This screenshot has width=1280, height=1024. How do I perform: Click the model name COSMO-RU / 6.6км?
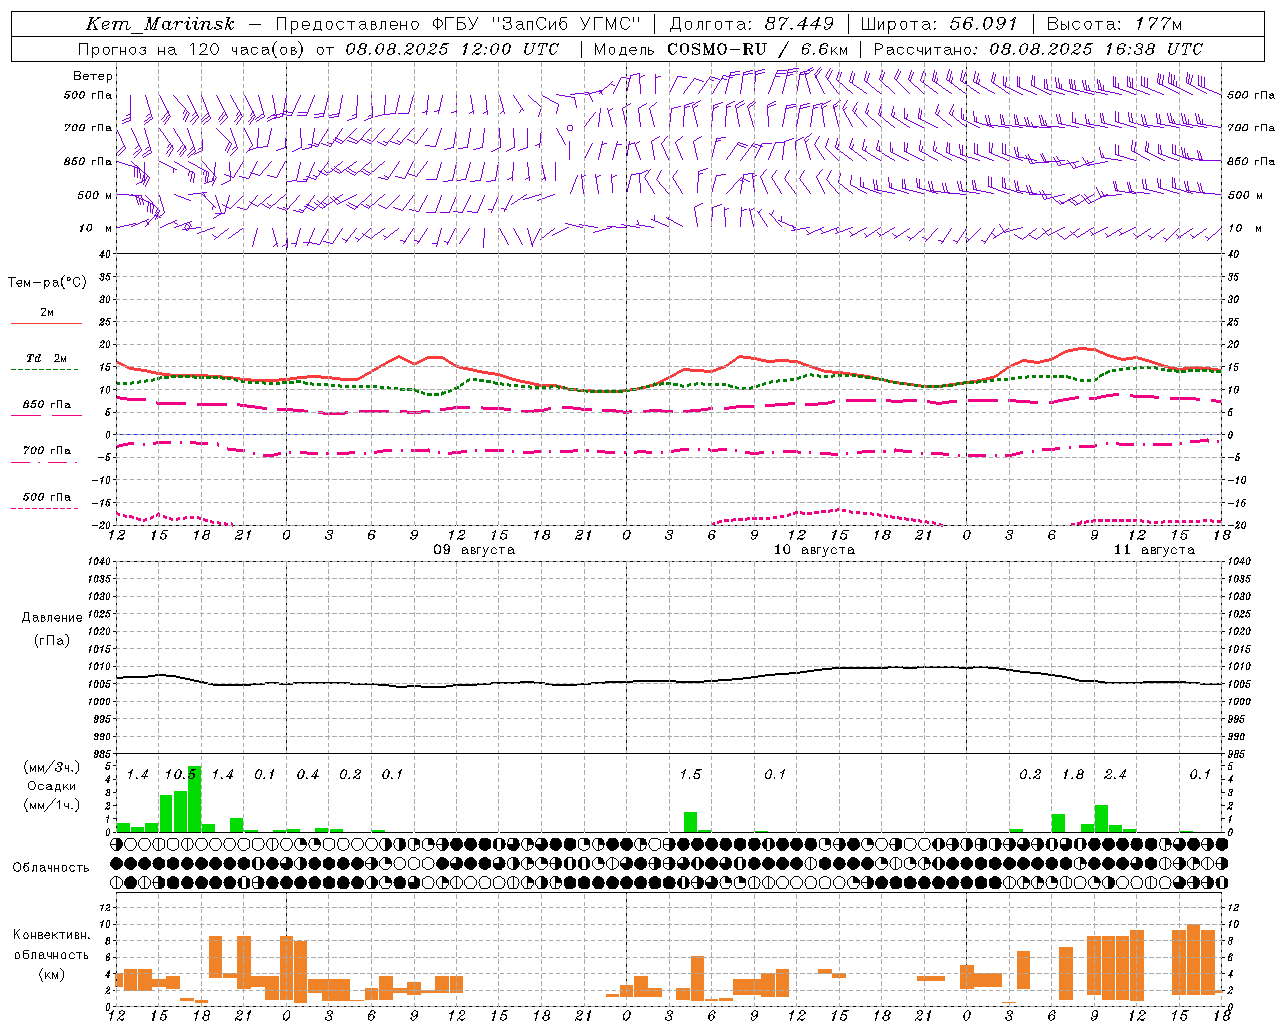click(x=758, y=49)
